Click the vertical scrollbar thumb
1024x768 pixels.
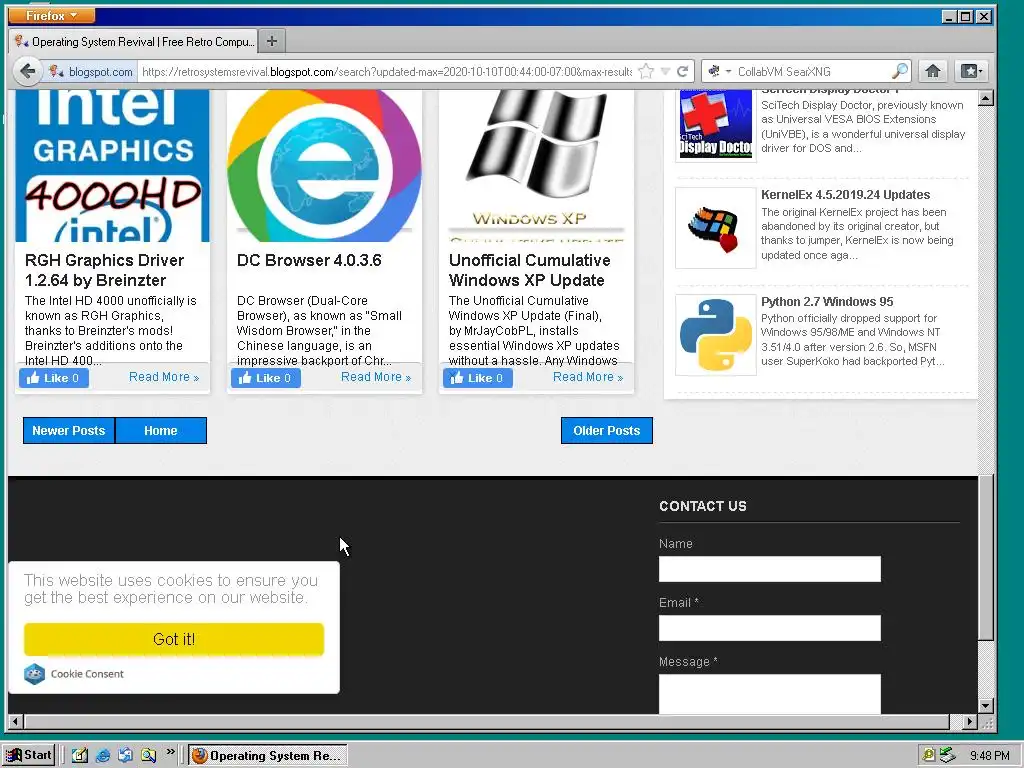[x=986, y=556]
